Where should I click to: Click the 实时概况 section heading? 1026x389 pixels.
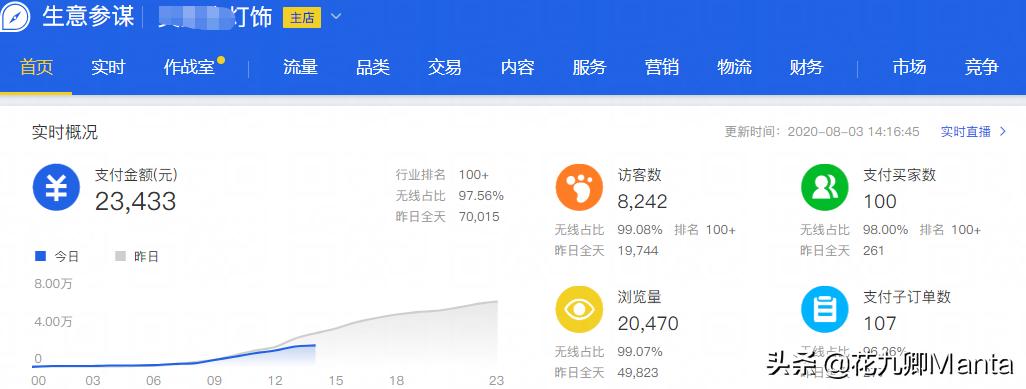(x=65, y=132)
